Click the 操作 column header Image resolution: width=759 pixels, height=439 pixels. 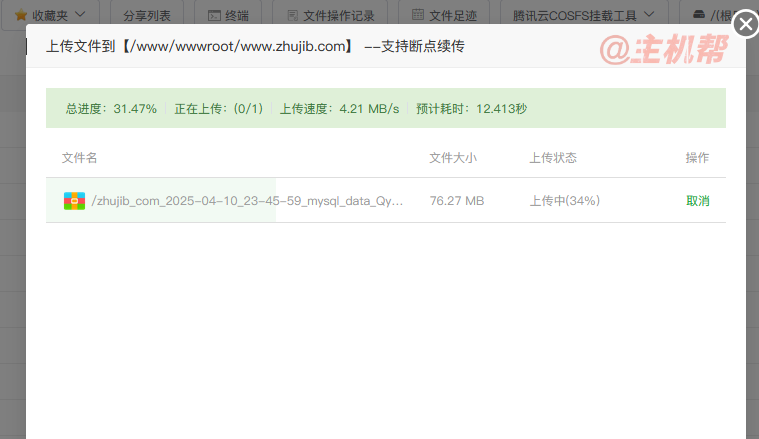pos(698,158)
